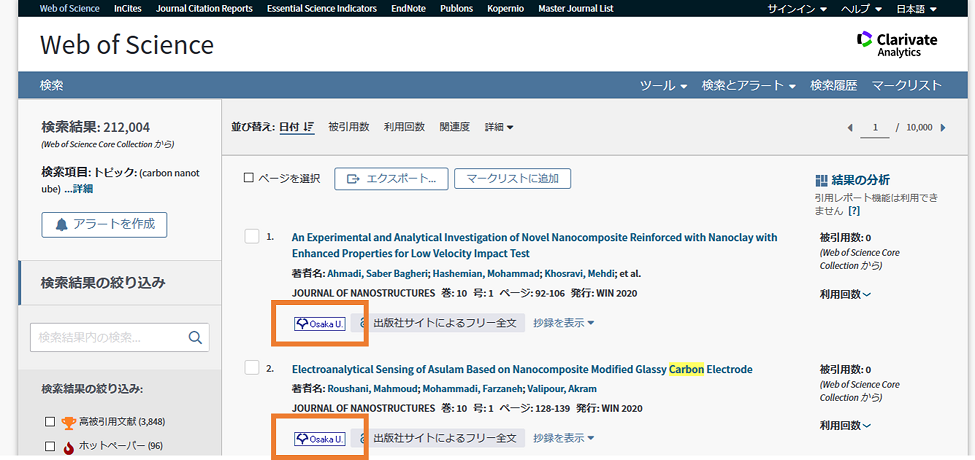Click the search magnifier icon in refine box
The height and width of the screenshot is (460, 975).
point(195,338)
